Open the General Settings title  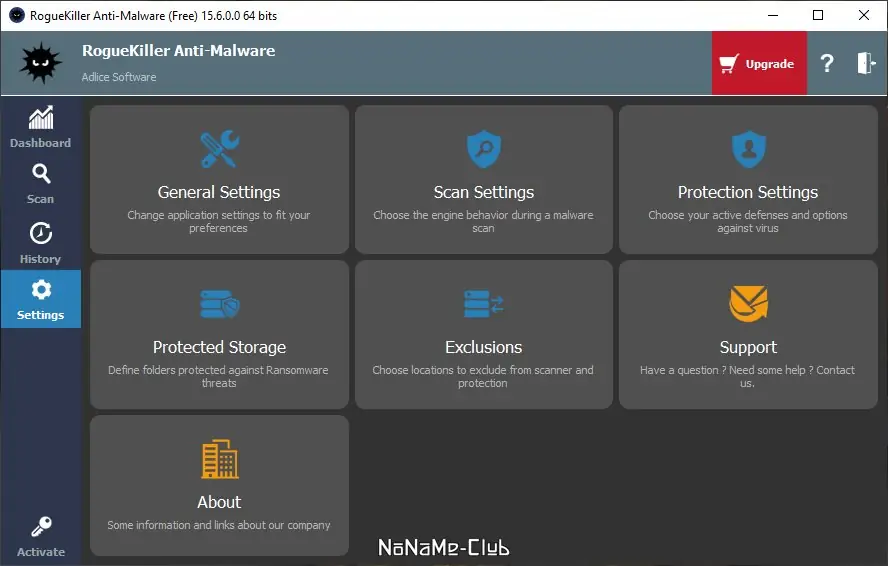click(x=219, y=193)
